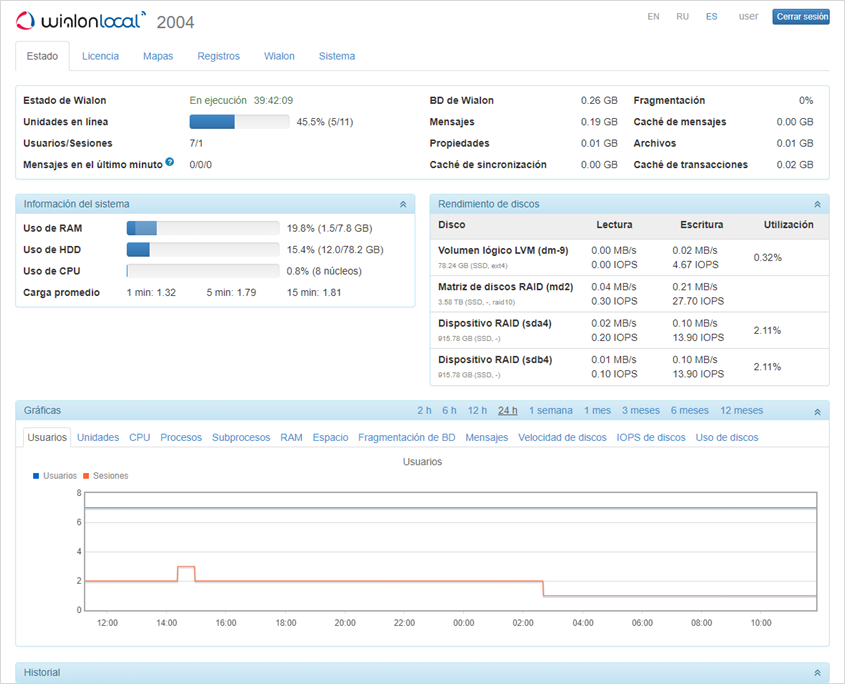845x684 pixels.
Task: Click the Volumen lógico LVM (dm-9) disk name
Action: 503,251
